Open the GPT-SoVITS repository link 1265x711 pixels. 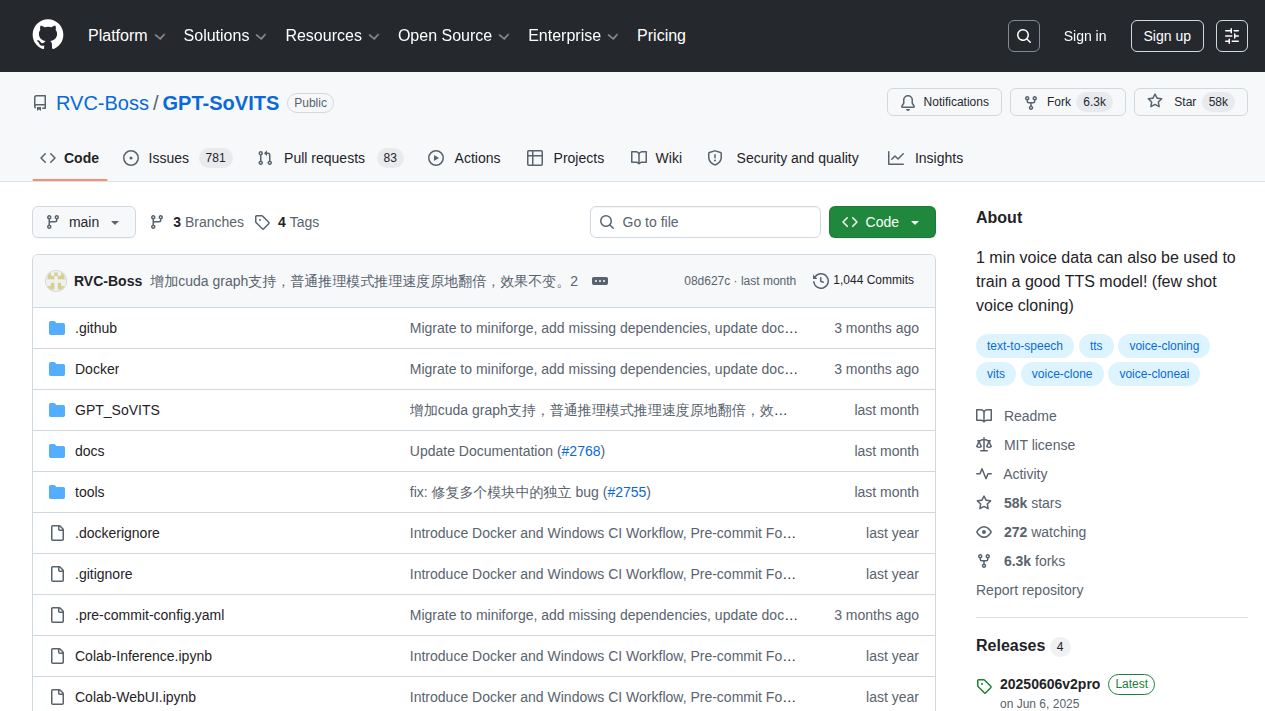click(221, 103)
